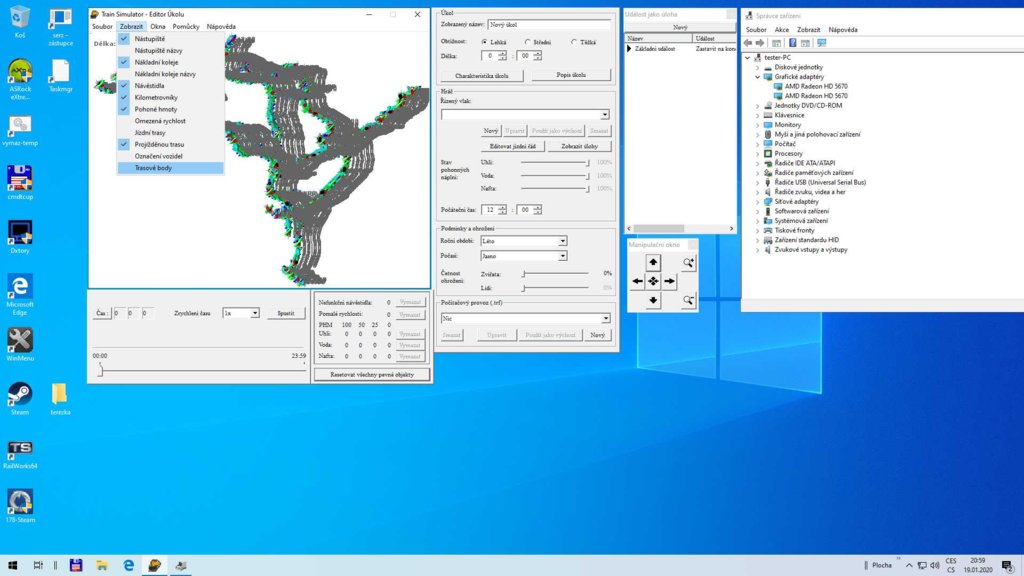
Task: Click the pan up arrow in Manipulační okno
Action: [653, 262]
